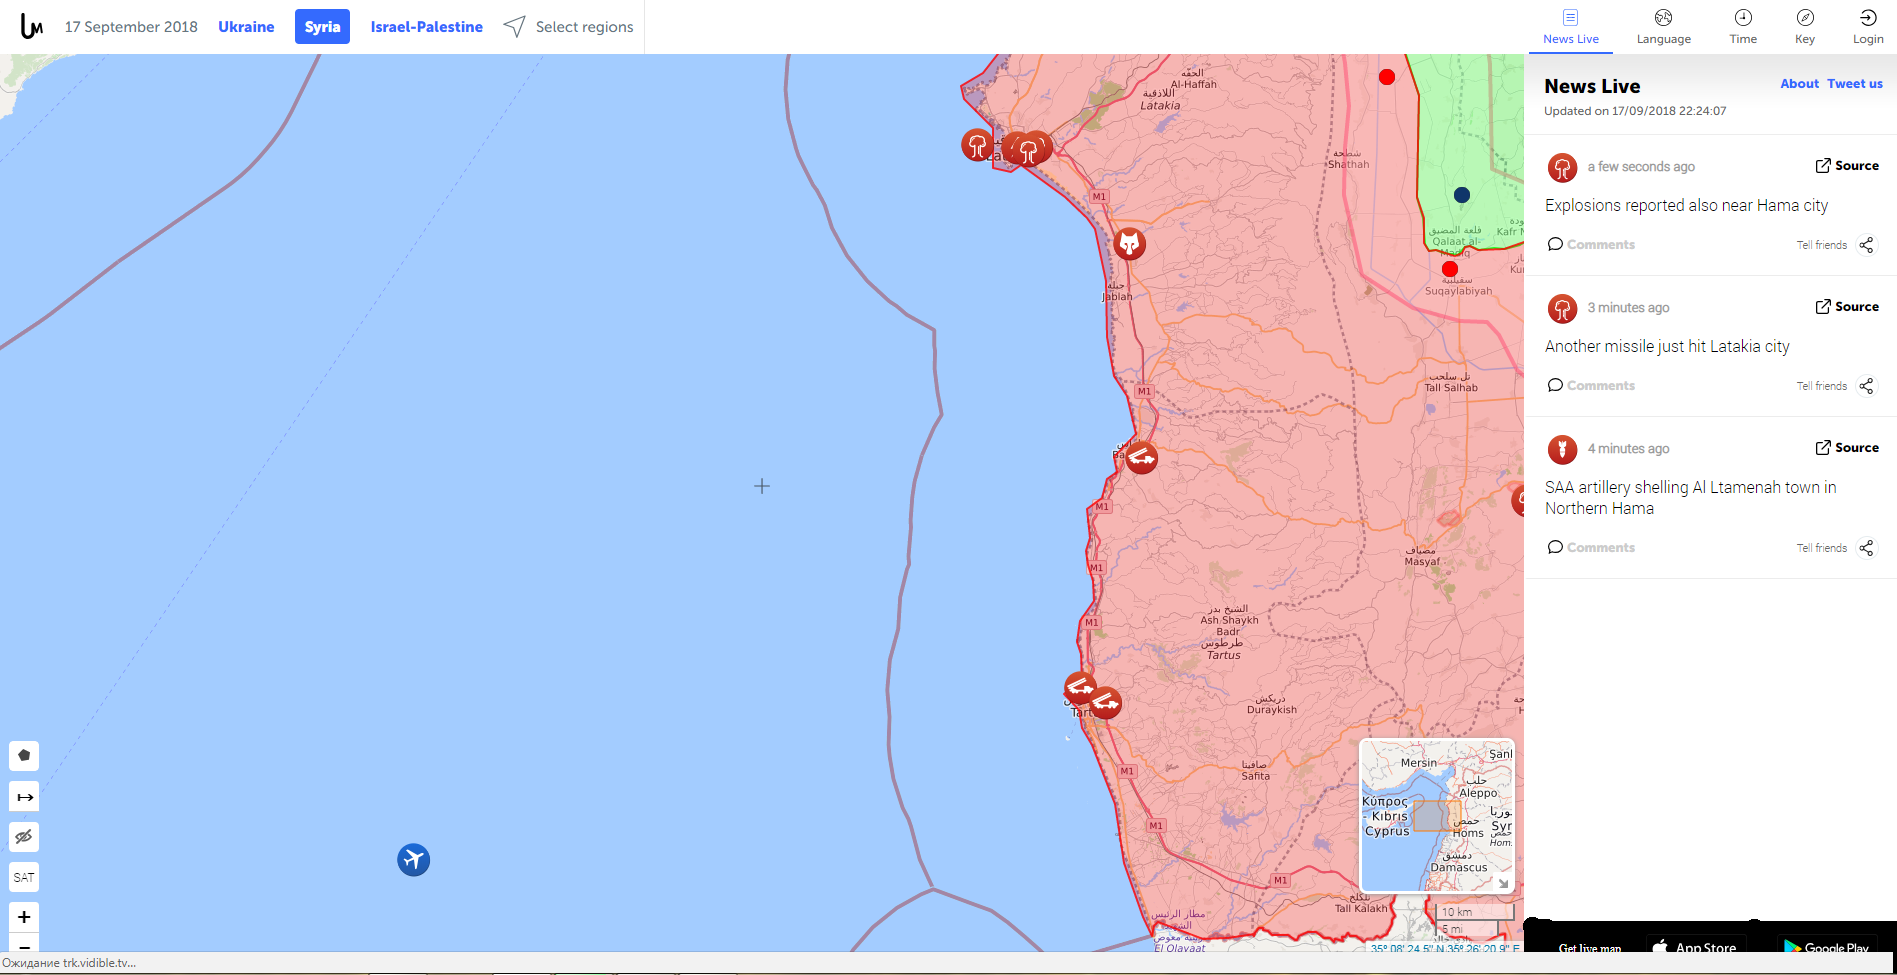Click the red dot marker near Suqaylabiyah

tap(1450, 269)
